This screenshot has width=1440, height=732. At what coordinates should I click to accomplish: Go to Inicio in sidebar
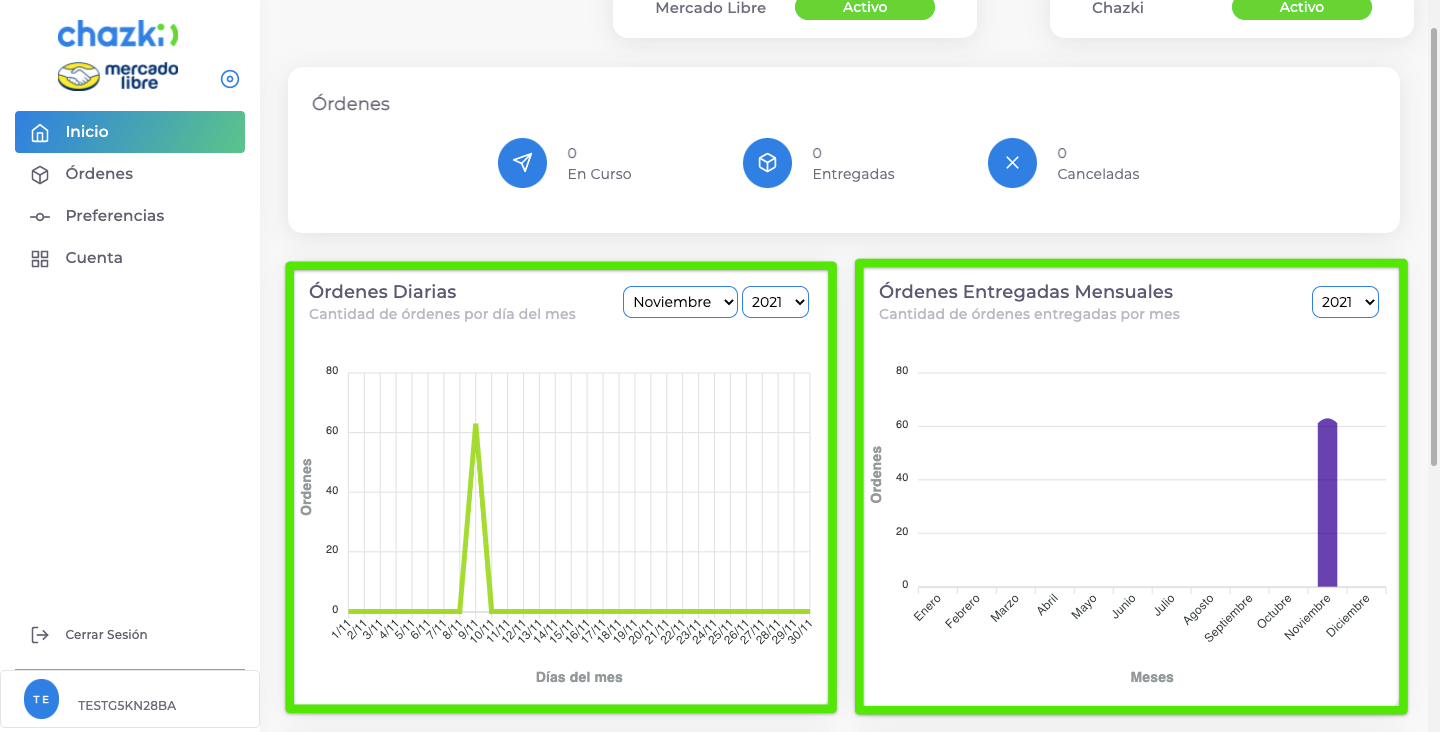(x=130, y=132)
